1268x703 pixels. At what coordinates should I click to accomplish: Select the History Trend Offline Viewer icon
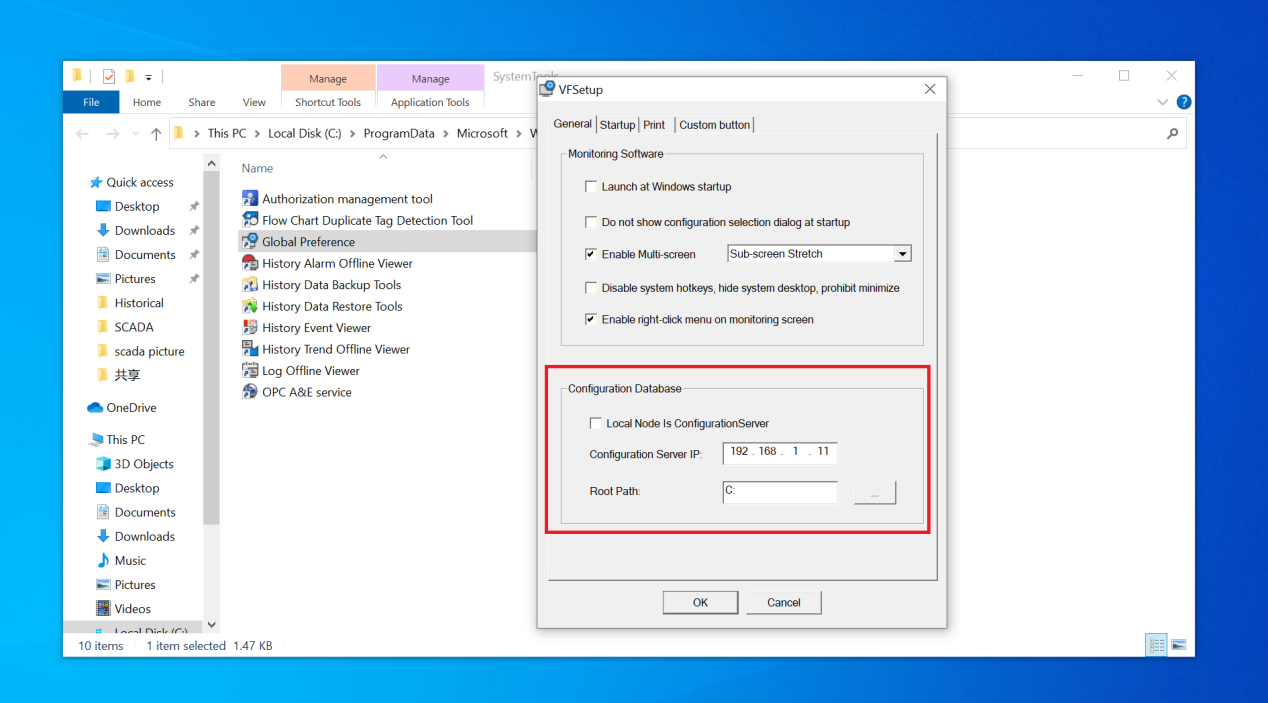pos(250,349)
